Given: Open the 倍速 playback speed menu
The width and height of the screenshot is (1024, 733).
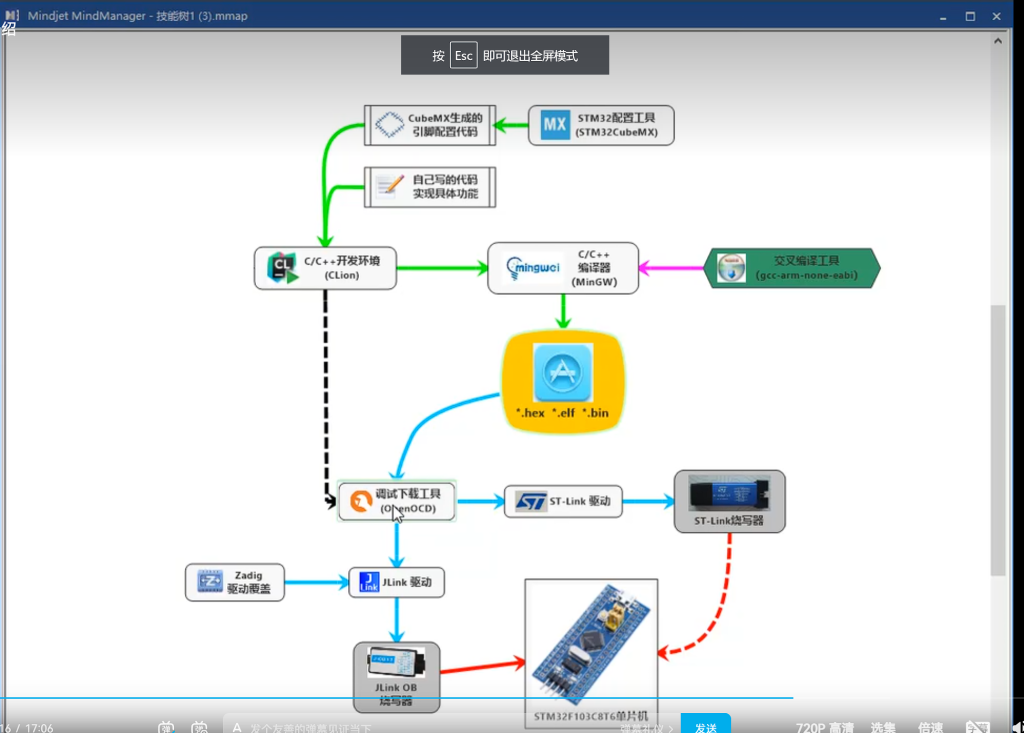Looking at the screenshot, I should tap(931, 727).
